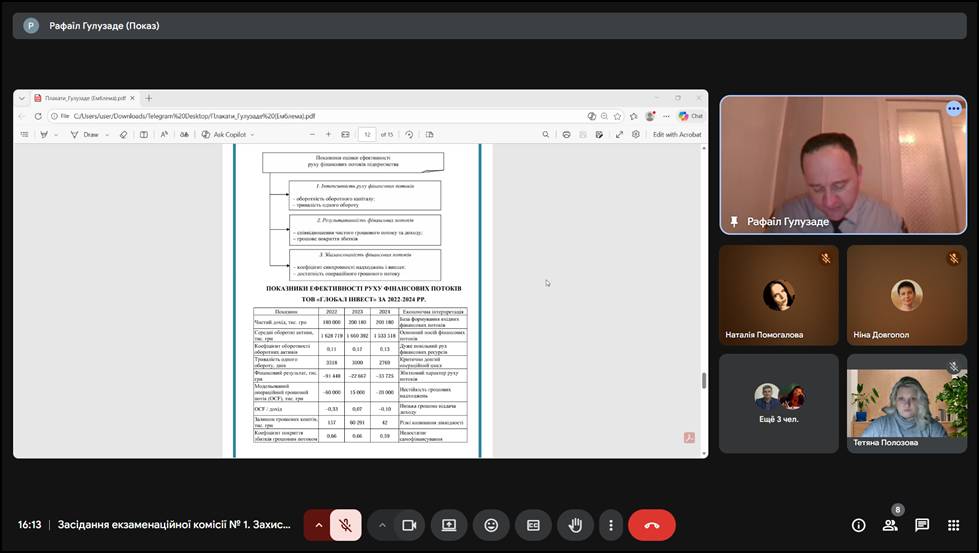Toggle closed captions in the meeting
This screenshot has width=979, height=553.
tap(533, 525)
